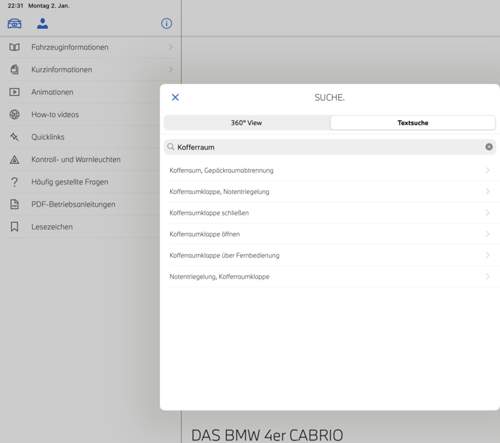Switch to the 360° View tab

pyautogui.click(x=247, y=123)
